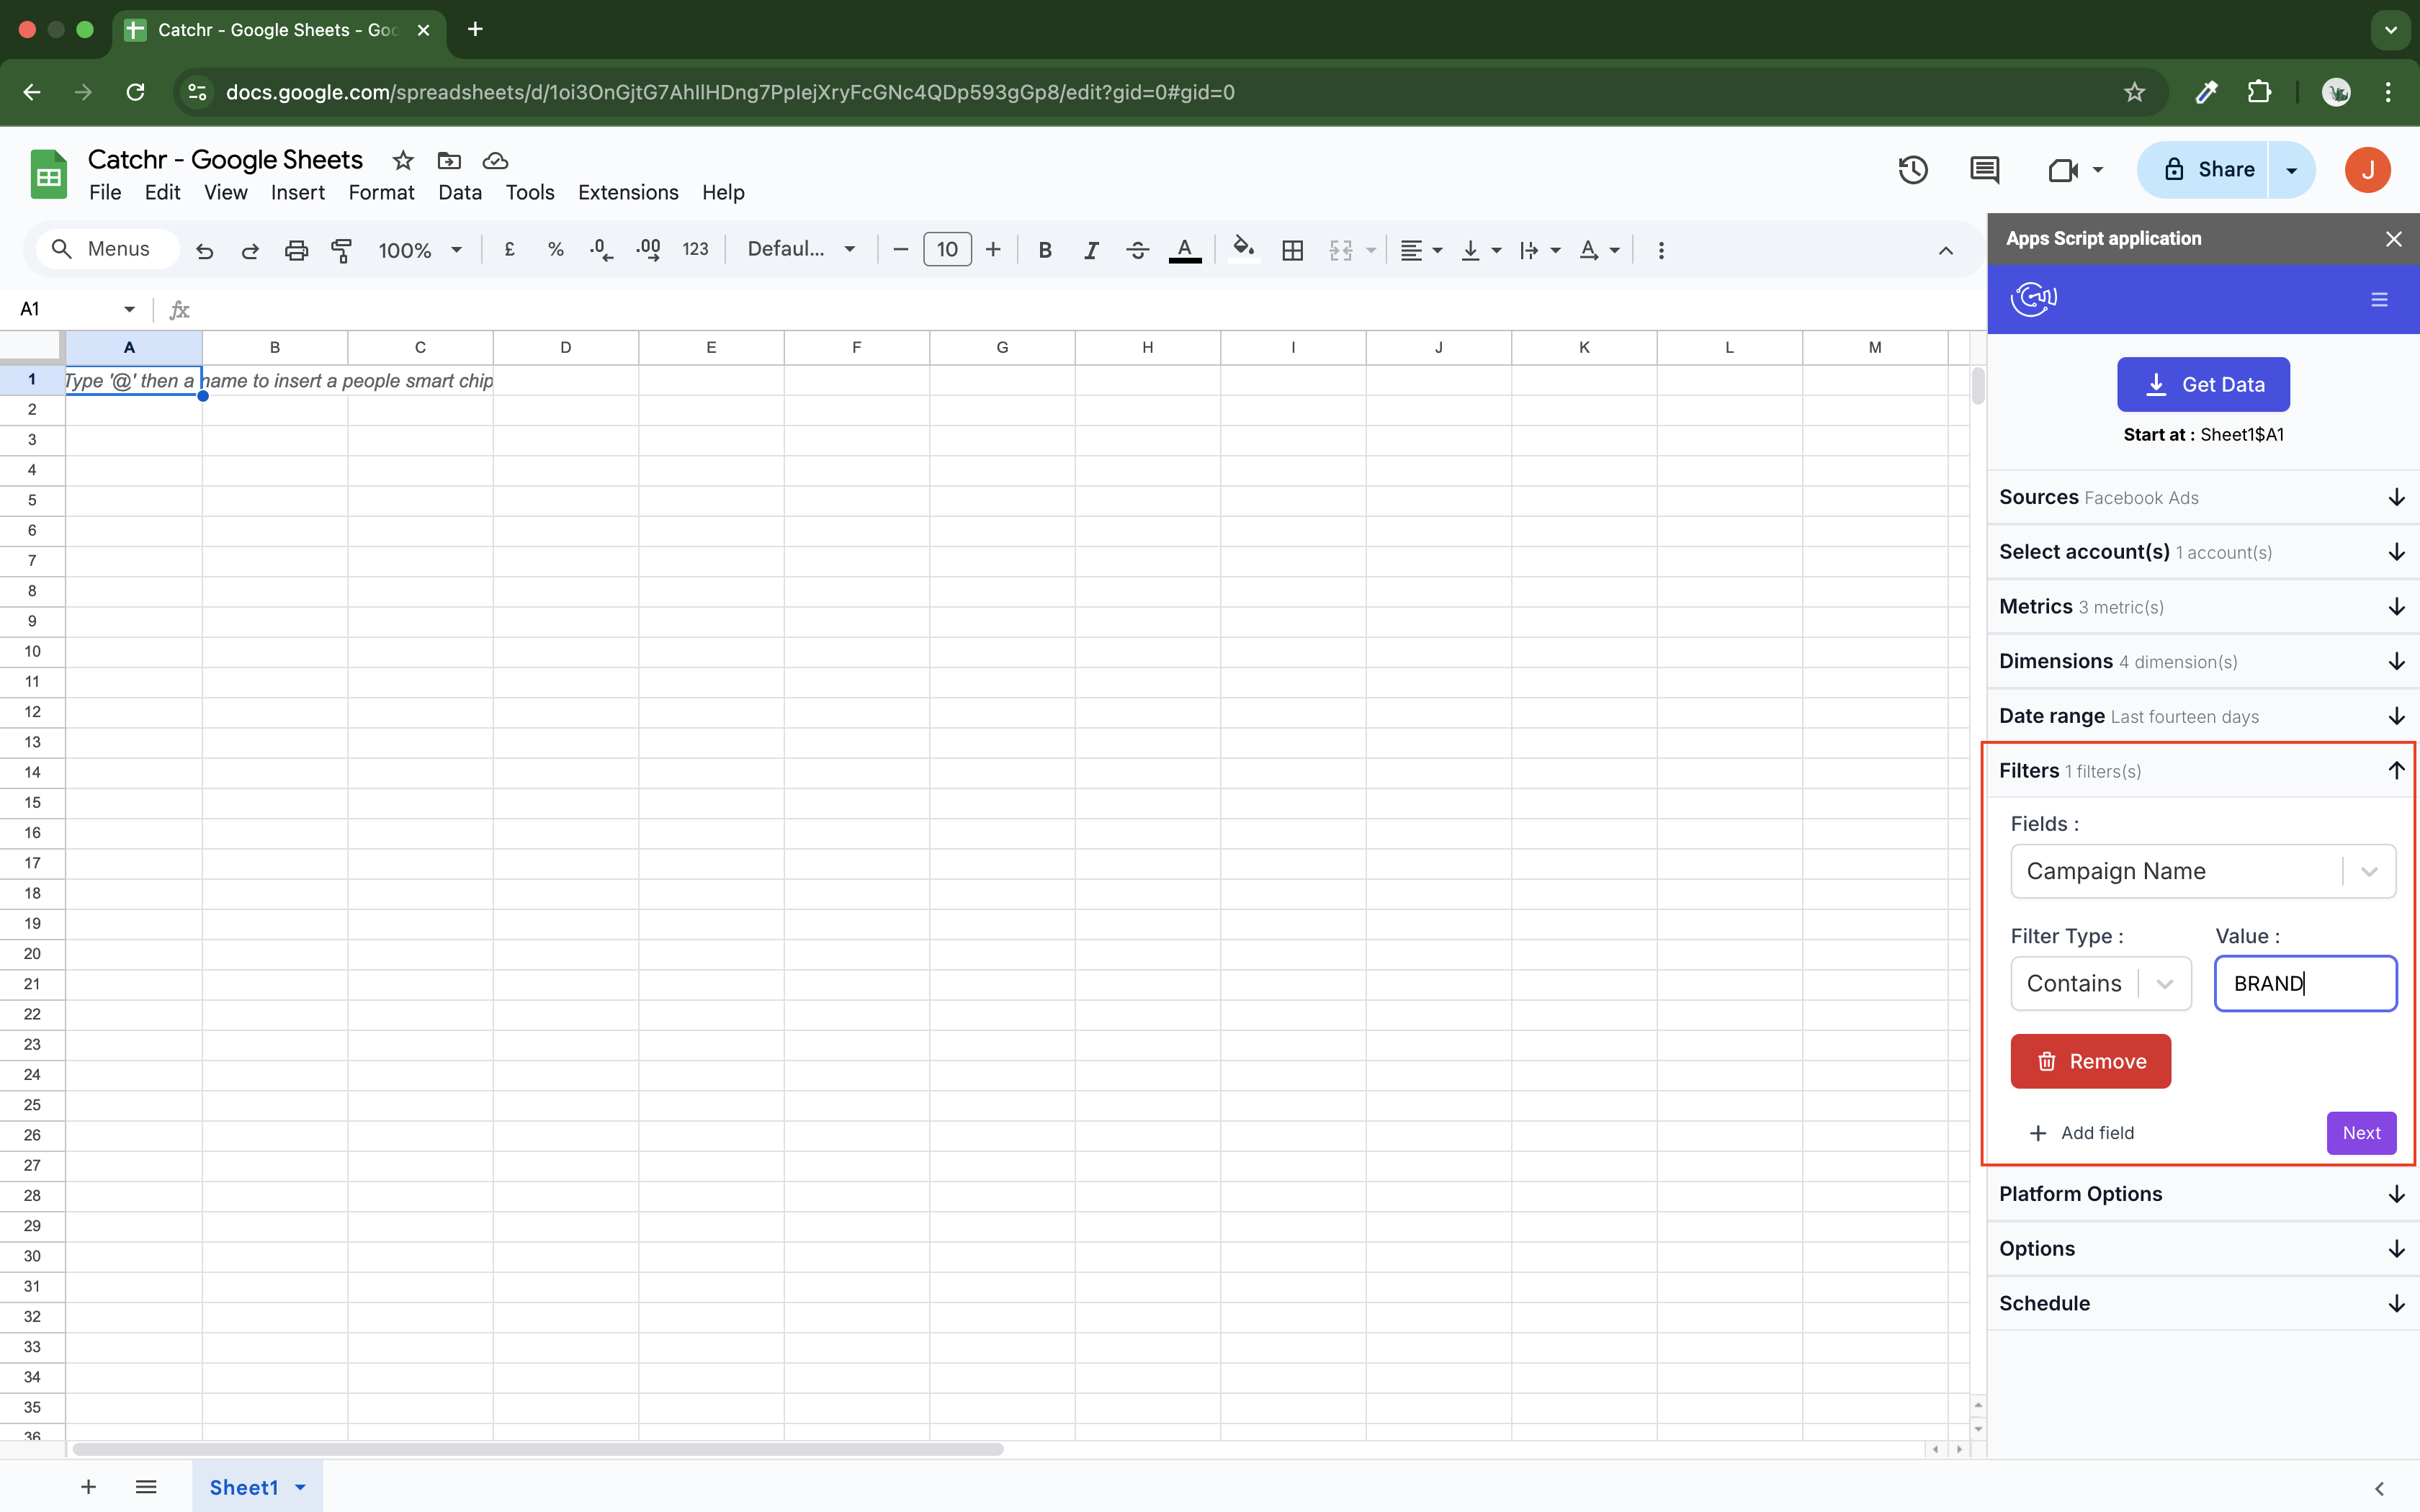Open the Format menu

pyautogui.click(x=381, y=192)
